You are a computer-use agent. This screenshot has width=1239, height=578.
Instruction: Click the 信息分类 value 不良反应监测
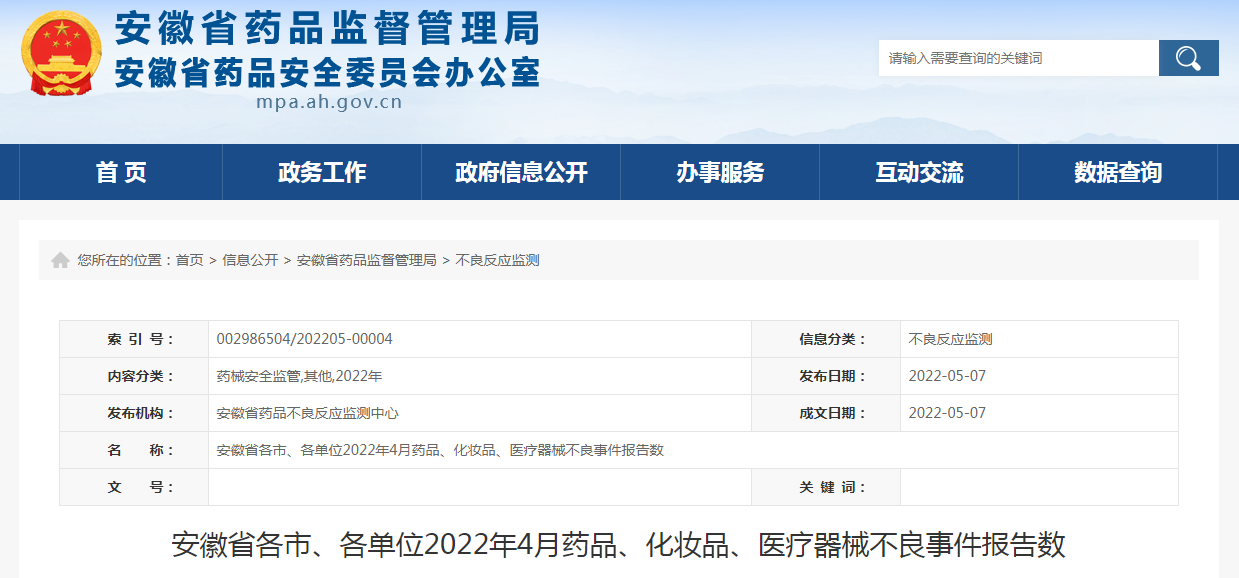(x=950, y=339)
